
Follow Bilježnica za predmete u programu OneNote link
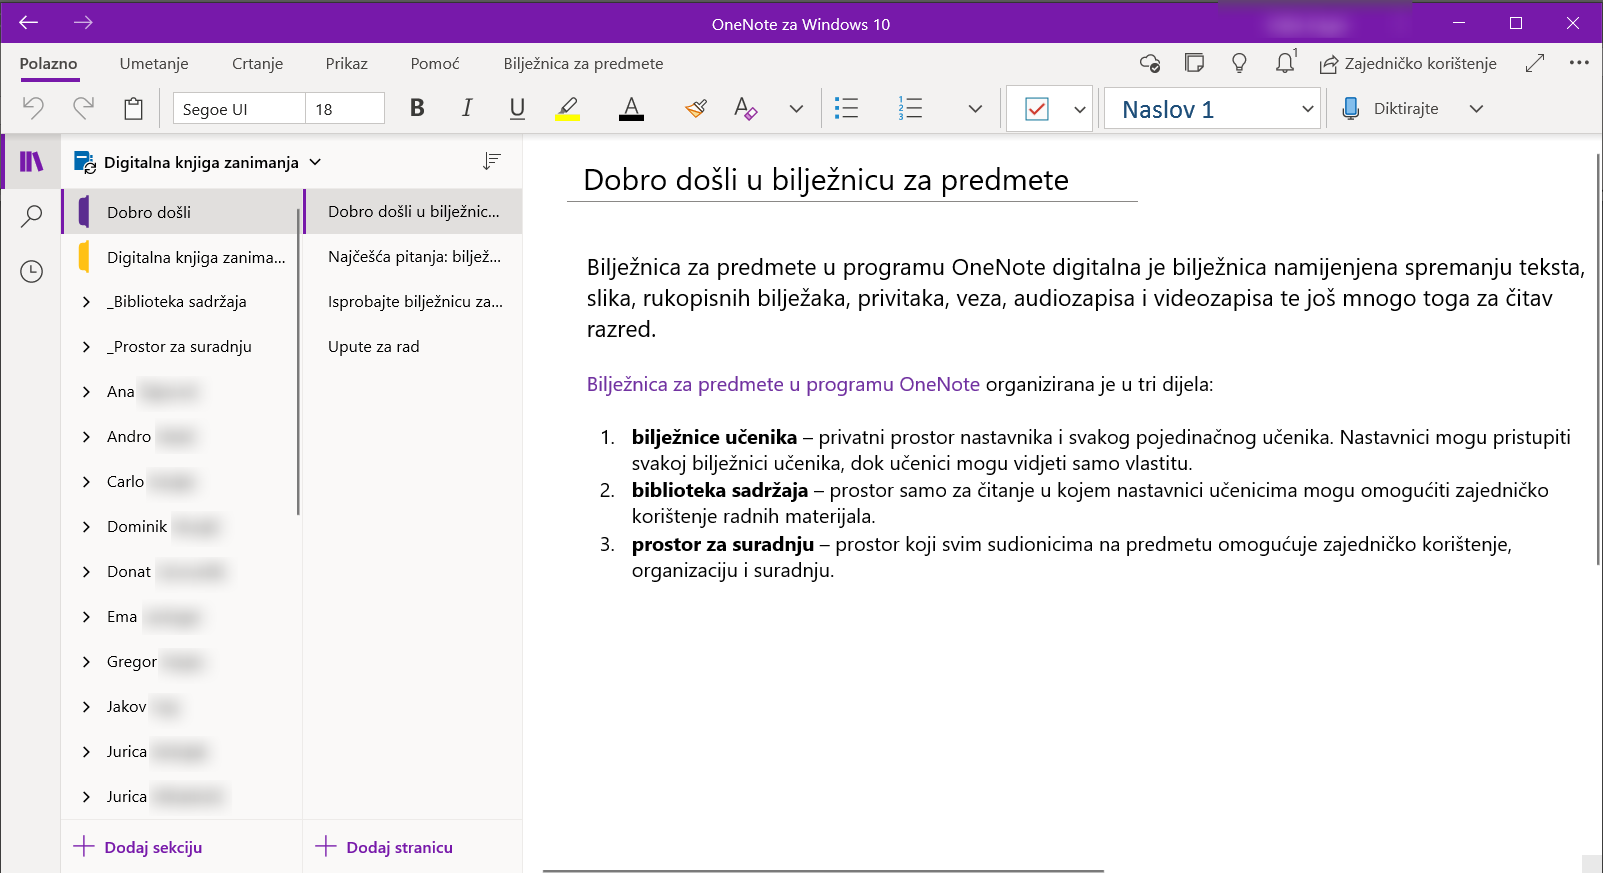click(x=783, y=384)
